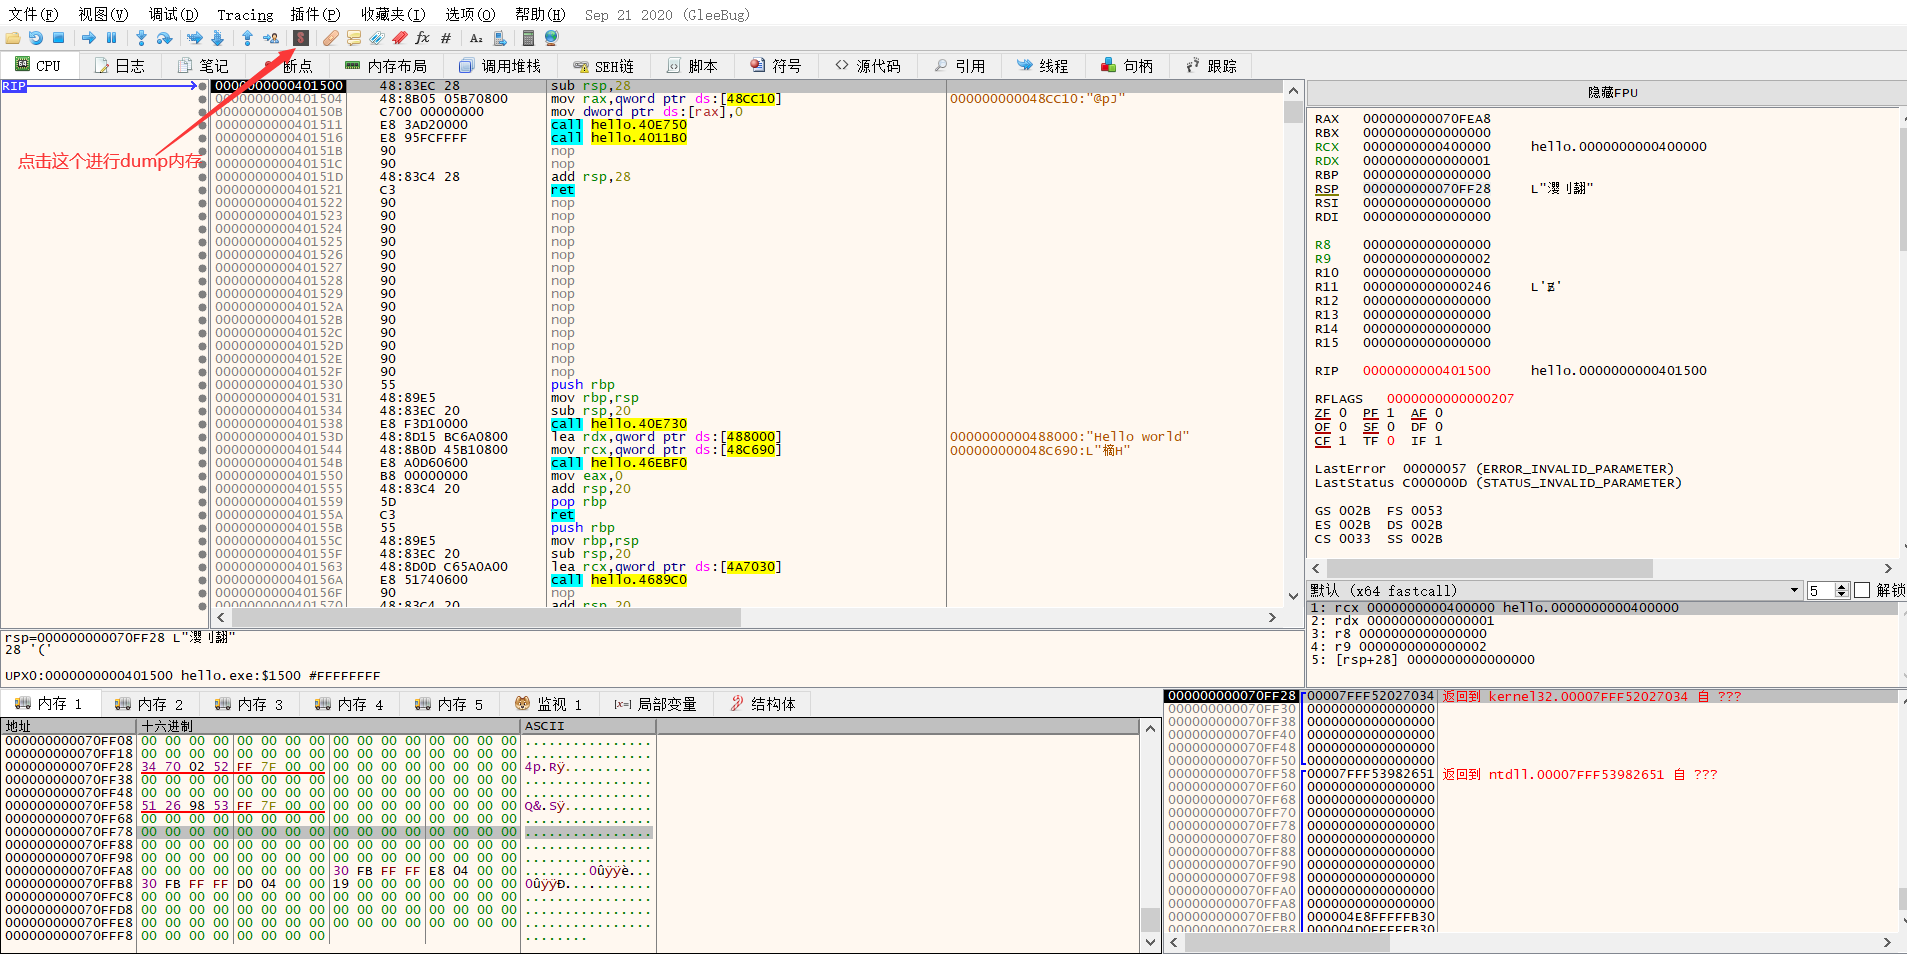Switch to the 句柄 handles tab

tap(1127, 65)
